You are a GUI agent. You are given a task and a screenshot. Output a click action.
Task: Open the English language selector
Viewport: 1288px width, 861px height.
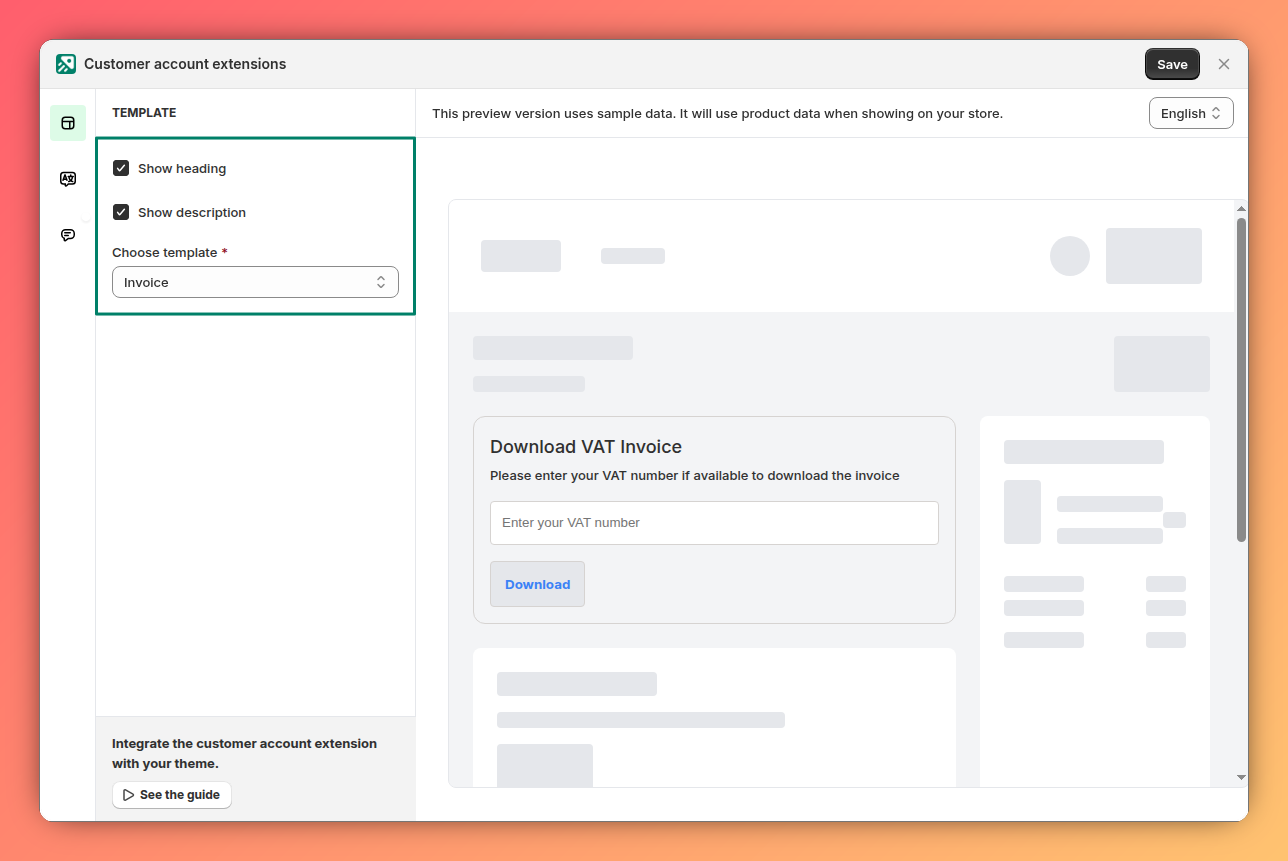point(1190,112)
